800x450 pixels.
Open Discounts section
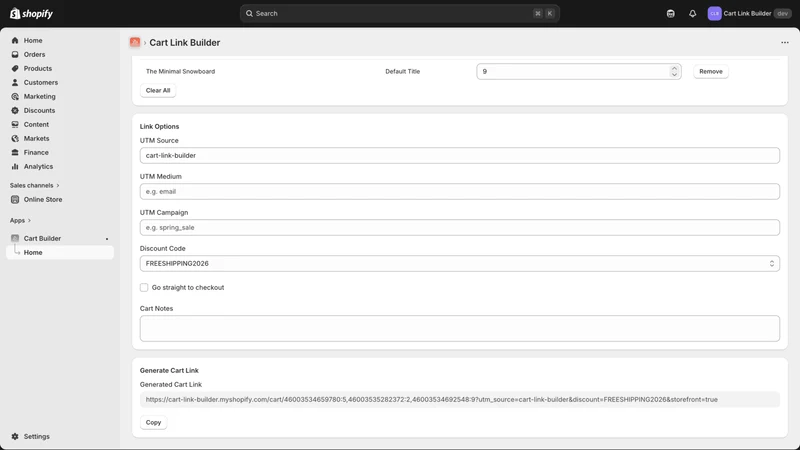tap(39, 111)
